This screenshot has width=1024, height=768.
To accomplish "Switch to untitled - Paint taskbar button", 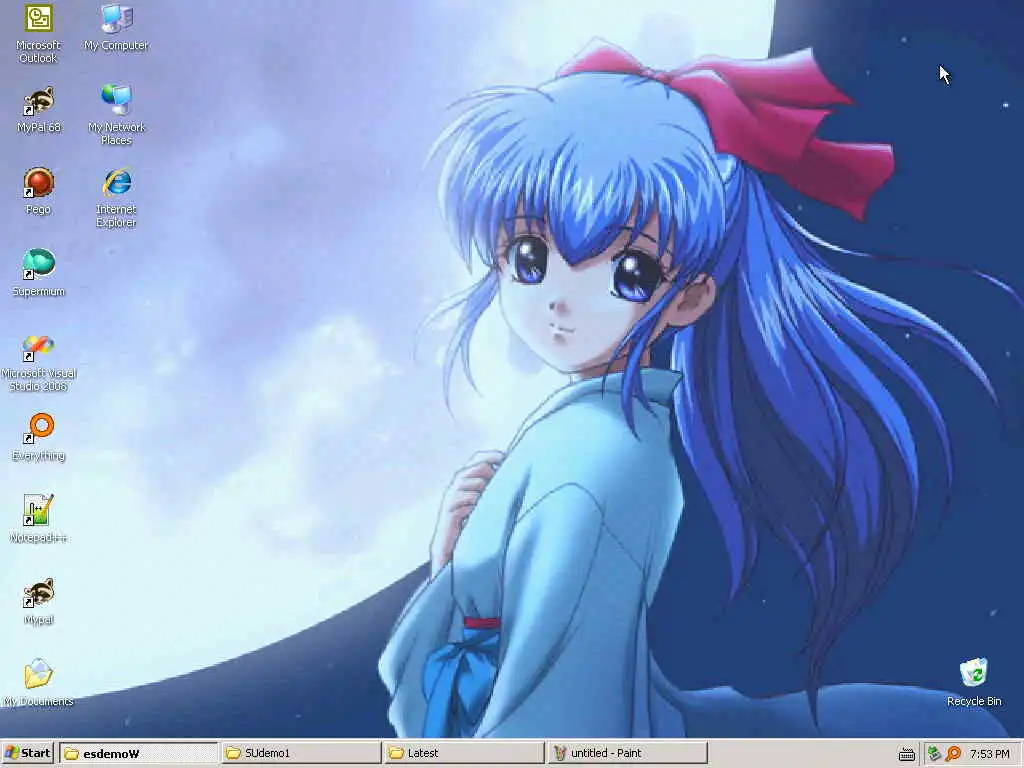I will (x=626, y=753).
